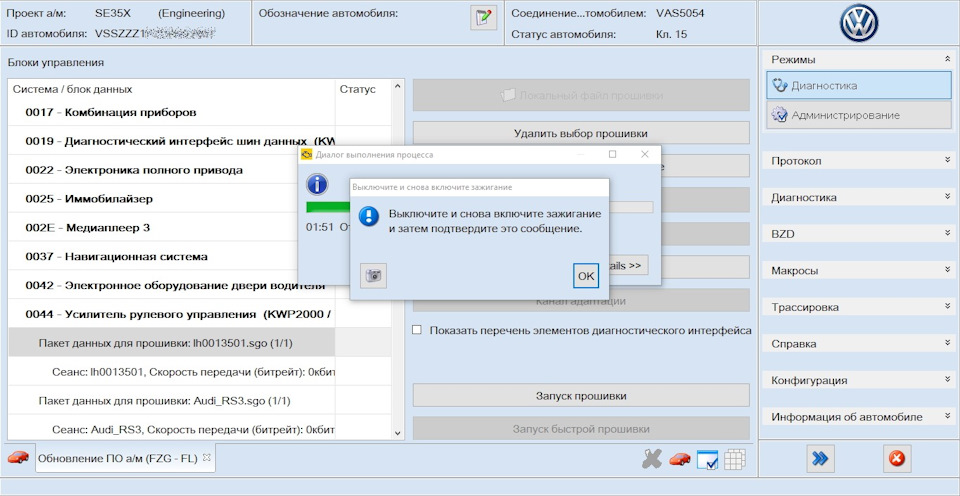
Task: Click the green progress bar in process dialog
Action: coord(328,207)
